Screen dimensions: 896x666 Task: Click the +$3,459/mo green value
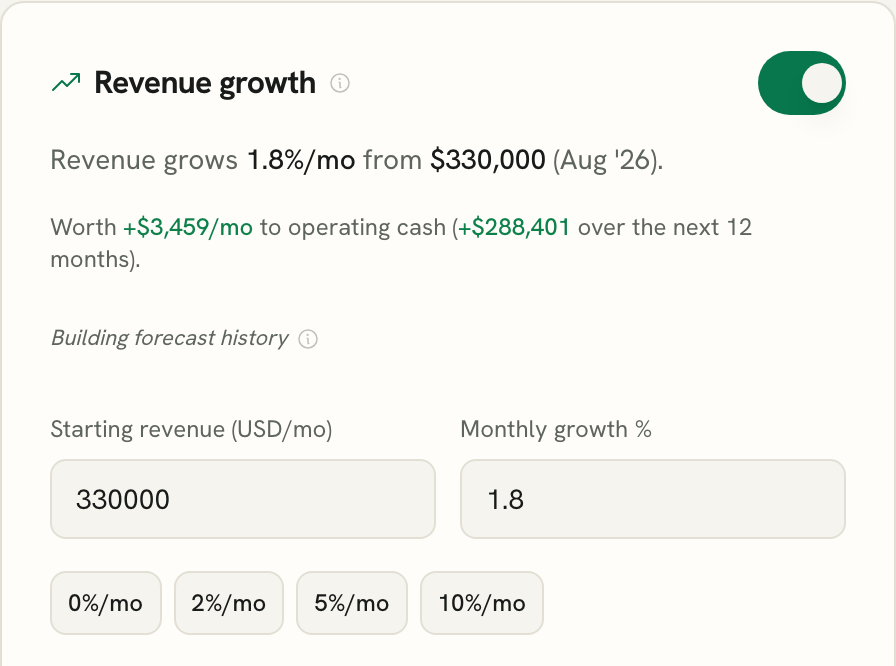click(x=188, y=227)
